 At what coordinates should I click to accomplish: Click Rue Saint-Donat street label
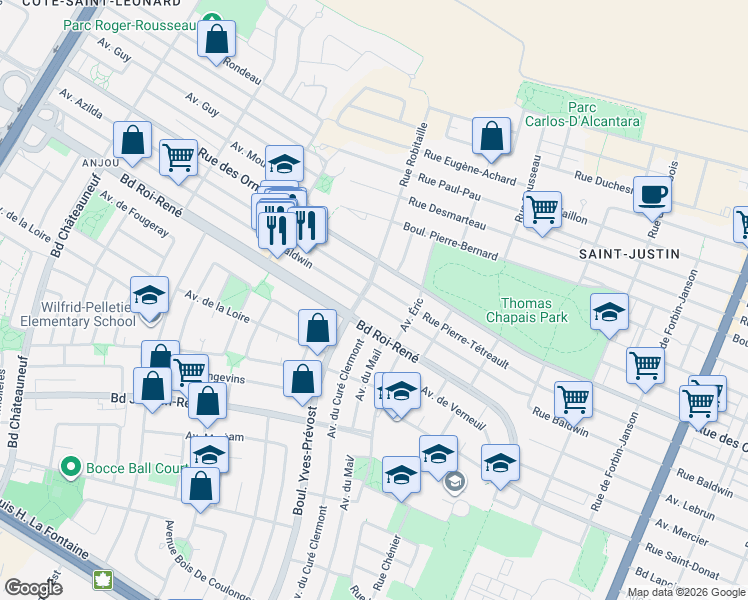coord(682,561)
